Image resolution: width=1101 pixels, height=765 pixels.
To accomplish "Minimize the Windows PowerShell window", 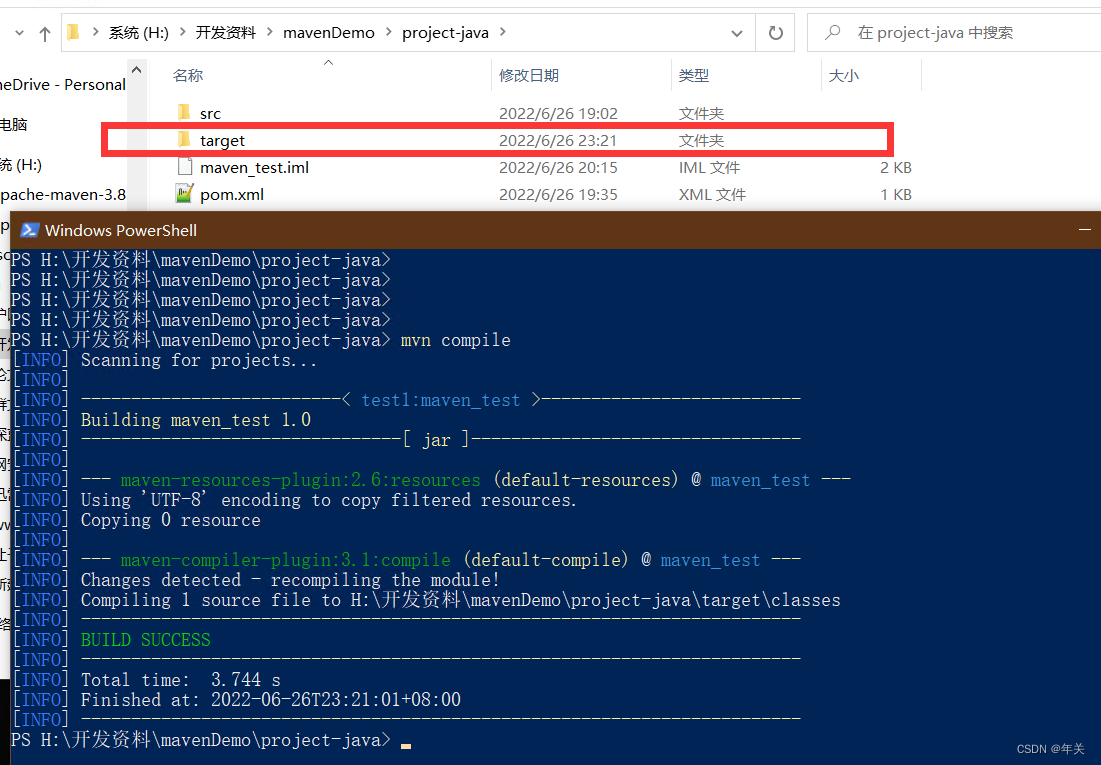I will 1084,230.
